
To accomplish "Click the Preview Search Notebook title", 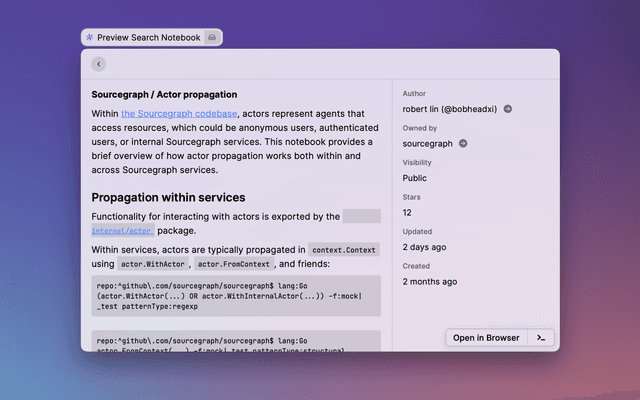I will [148, 38].
